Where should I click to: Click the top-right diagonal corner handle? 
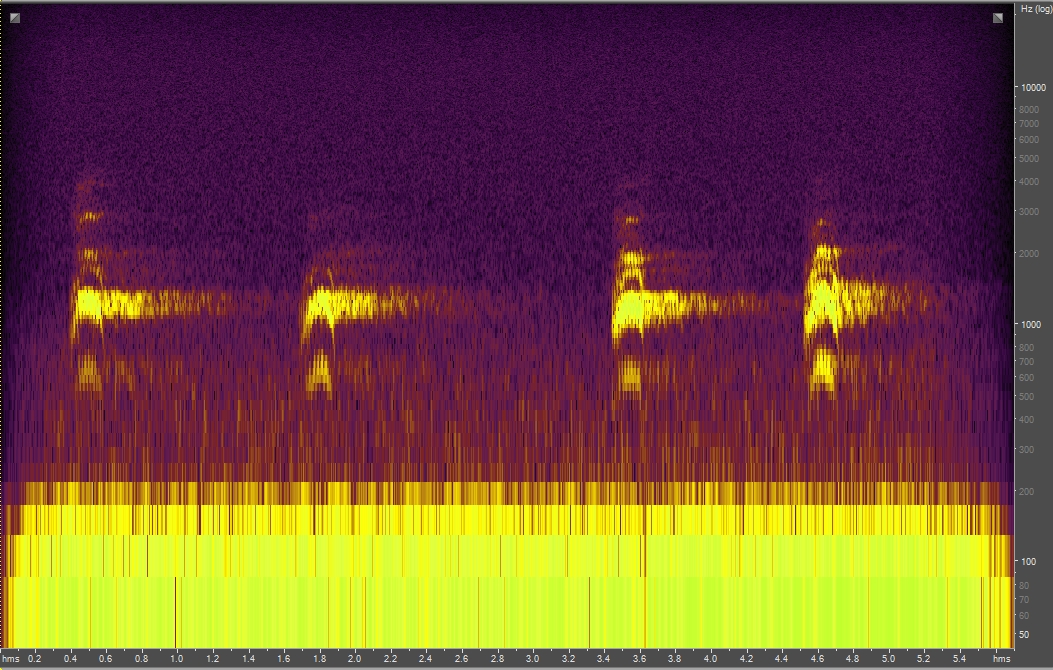coord(997,19)
